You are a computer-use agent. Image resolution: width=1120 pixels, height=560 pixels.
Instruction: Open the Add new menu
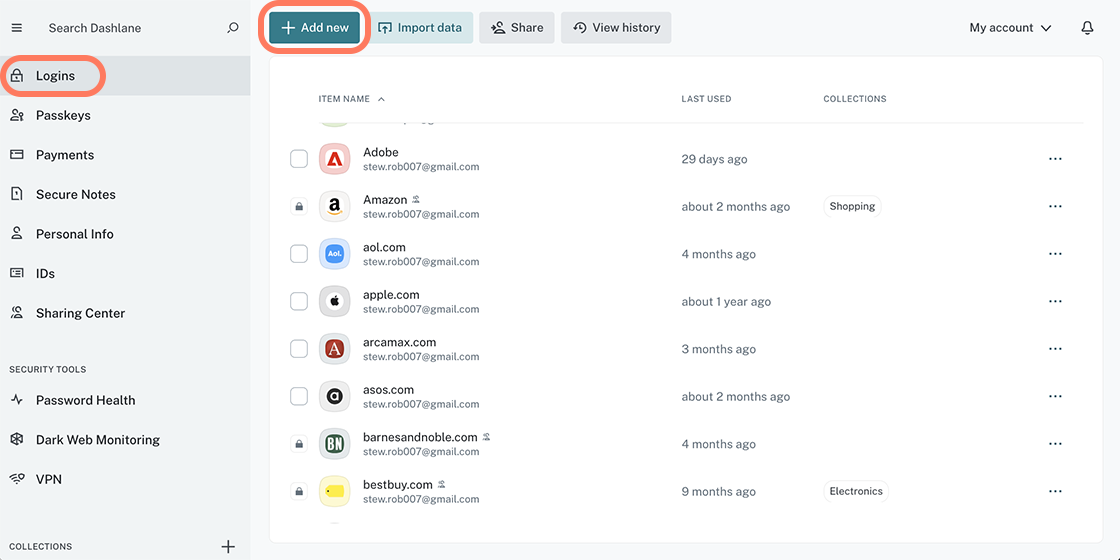(x=315, y=28)
